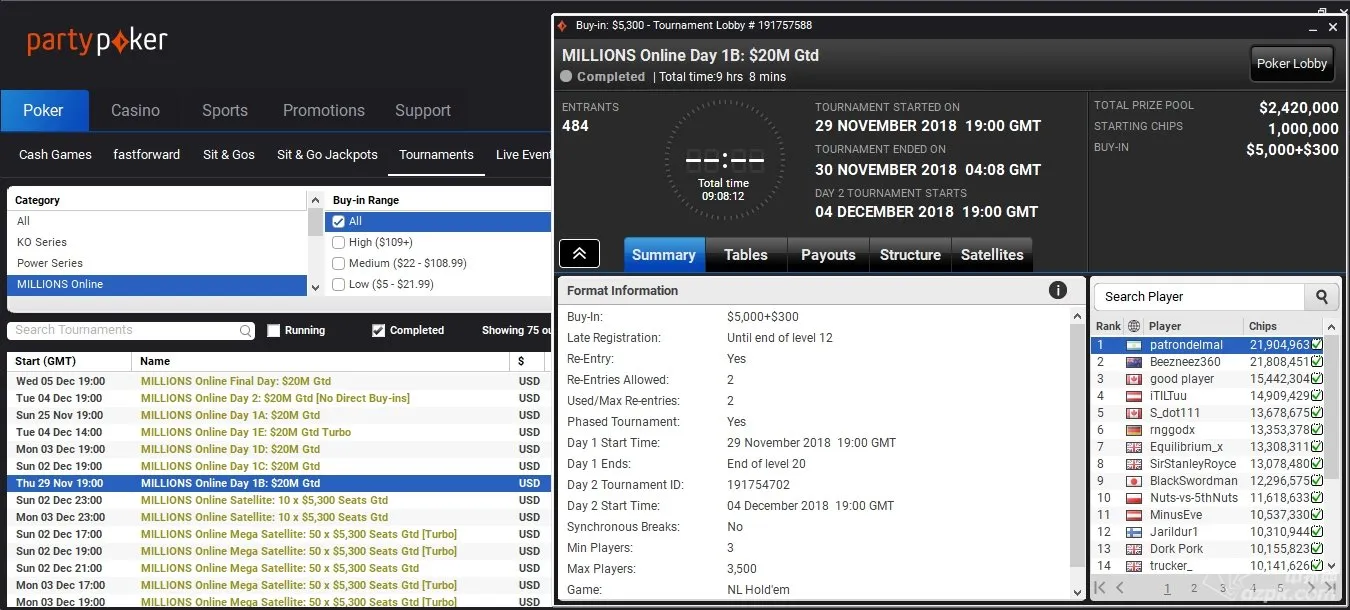1350x610 pixels.
Task: Switch to the Structure tab
Action: [x=910, y=255]
